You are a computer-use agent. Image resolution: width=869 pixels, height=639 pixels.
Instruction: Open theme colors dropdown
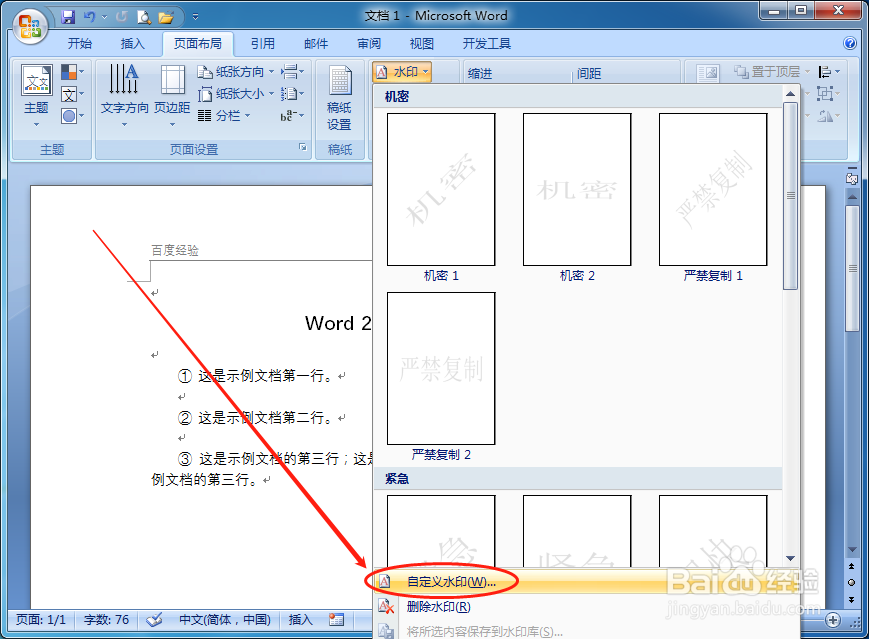(x=72, y=72)
